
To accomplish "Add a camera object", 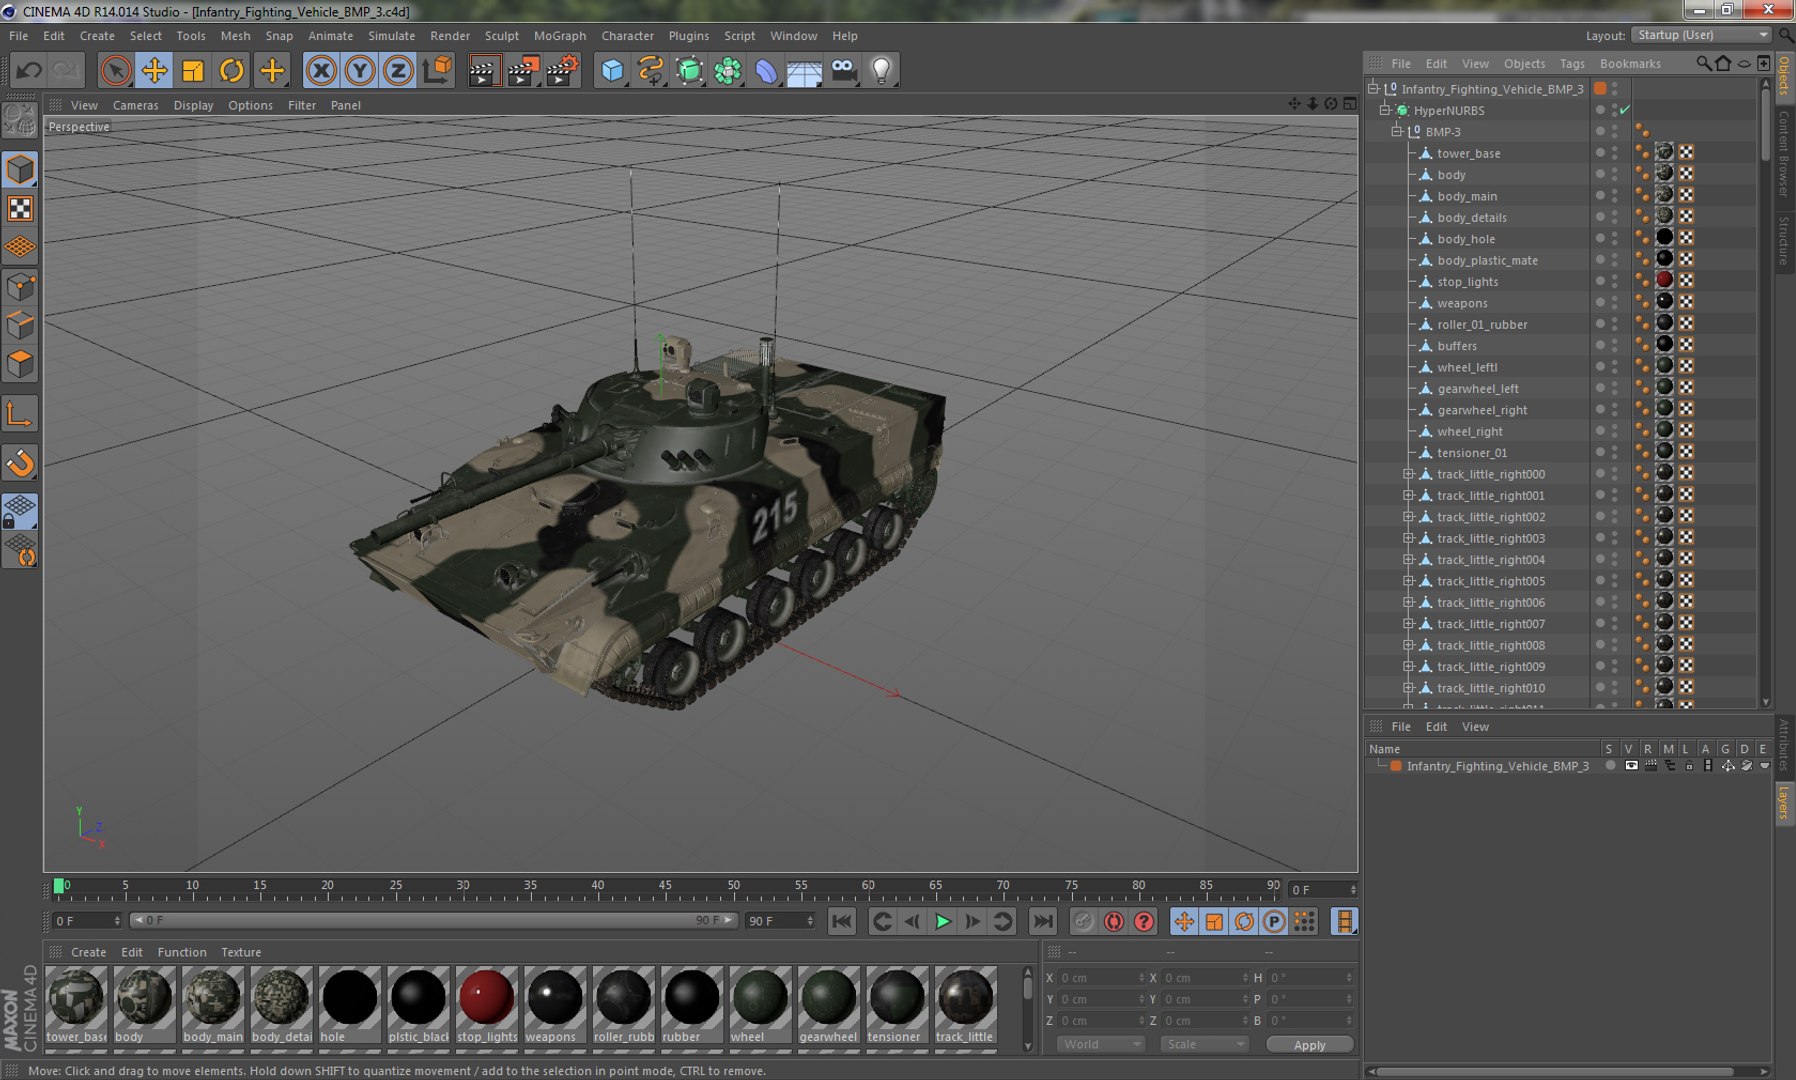I will tap(844, 70).
